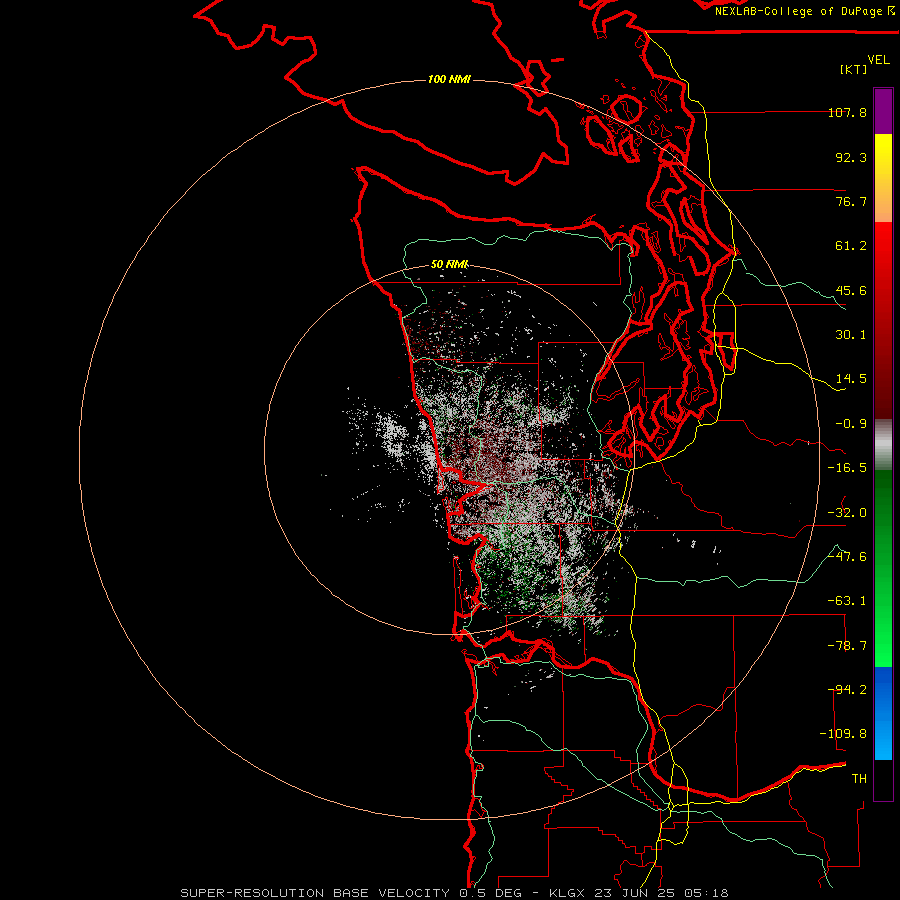
Task: Select the -47.6 scale value
Action: (x=847, y=557)
